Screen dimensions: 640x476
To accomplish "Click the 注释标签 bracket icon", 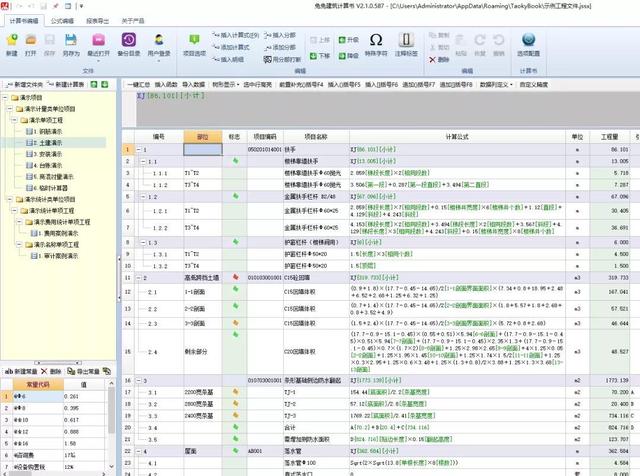I will [406, 40].
